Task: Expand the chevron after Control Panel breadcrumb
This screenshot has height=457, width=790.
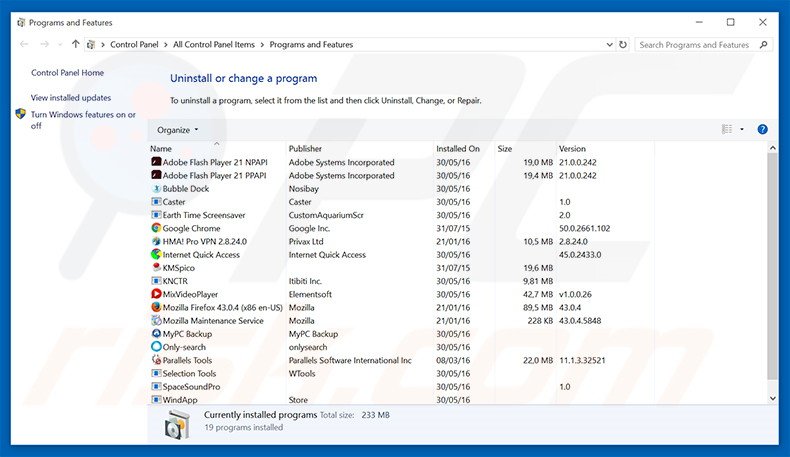Action: click(x=166, y=44)
